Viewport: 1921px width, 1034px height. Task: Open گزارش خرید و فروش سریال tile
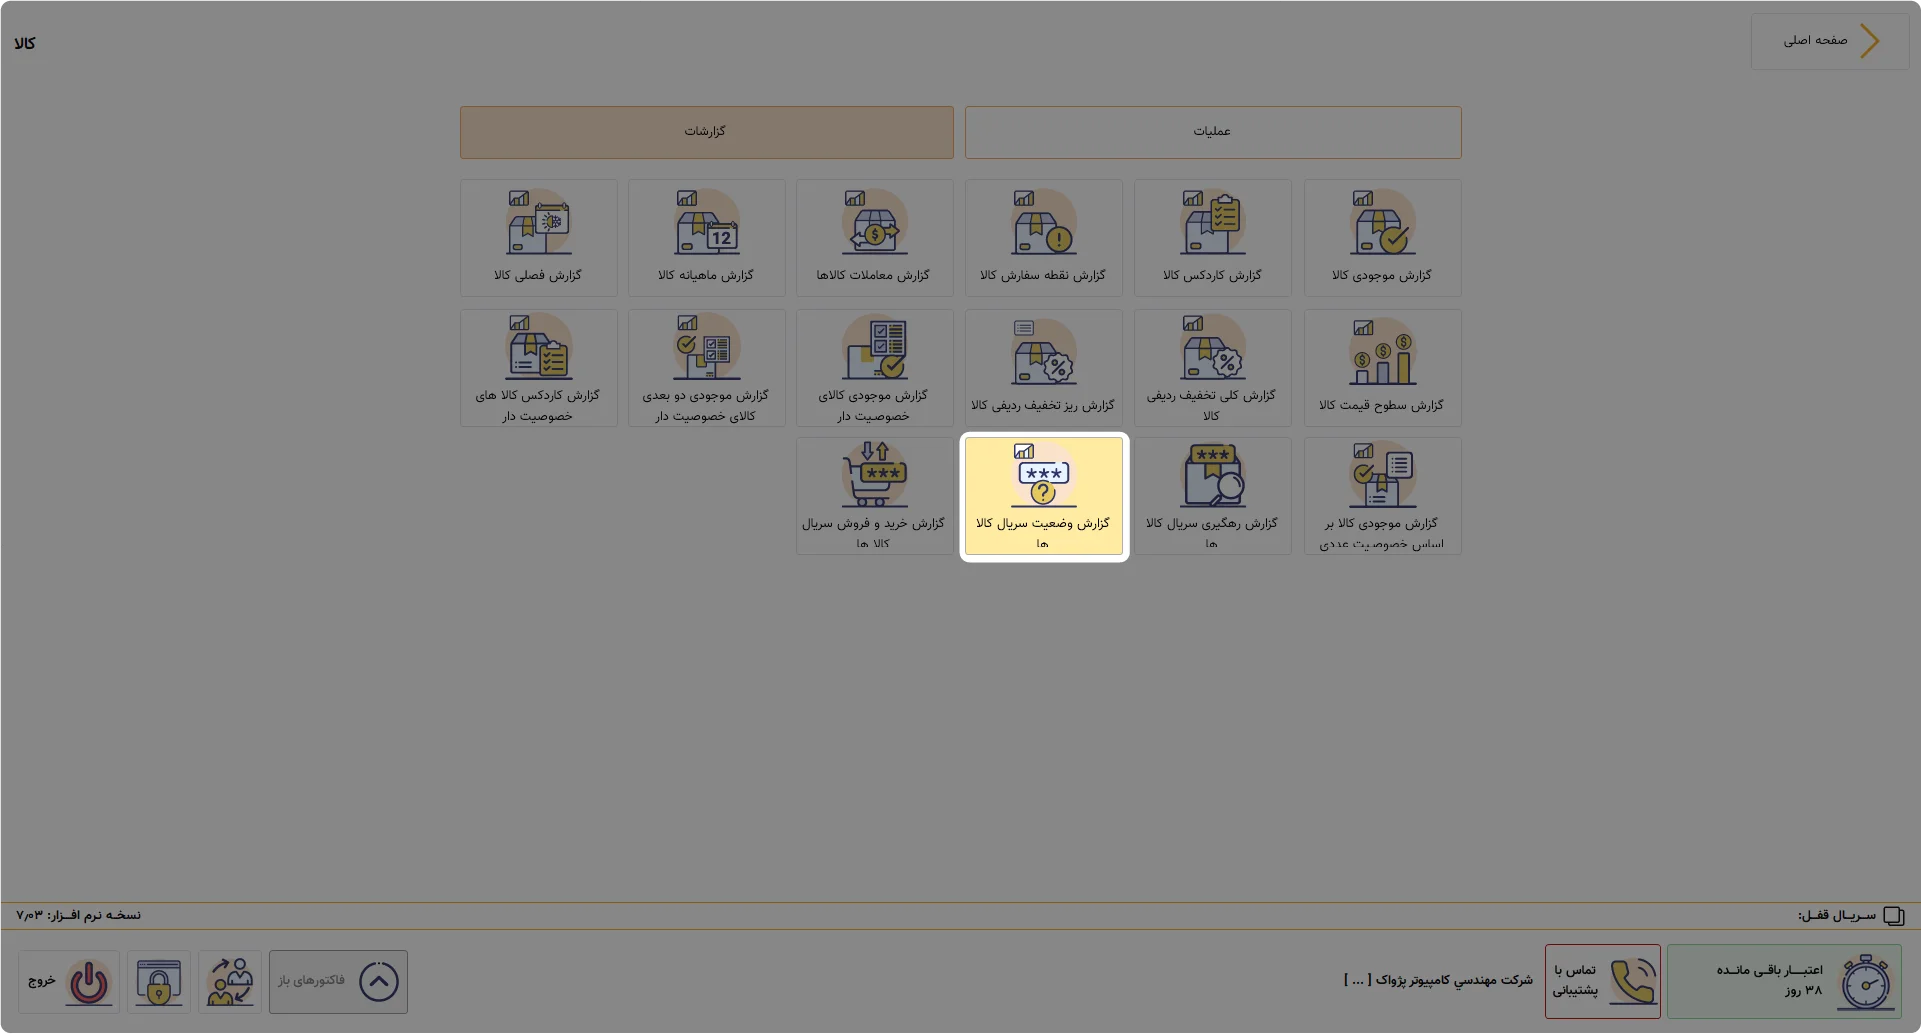(x=874, y=496)
